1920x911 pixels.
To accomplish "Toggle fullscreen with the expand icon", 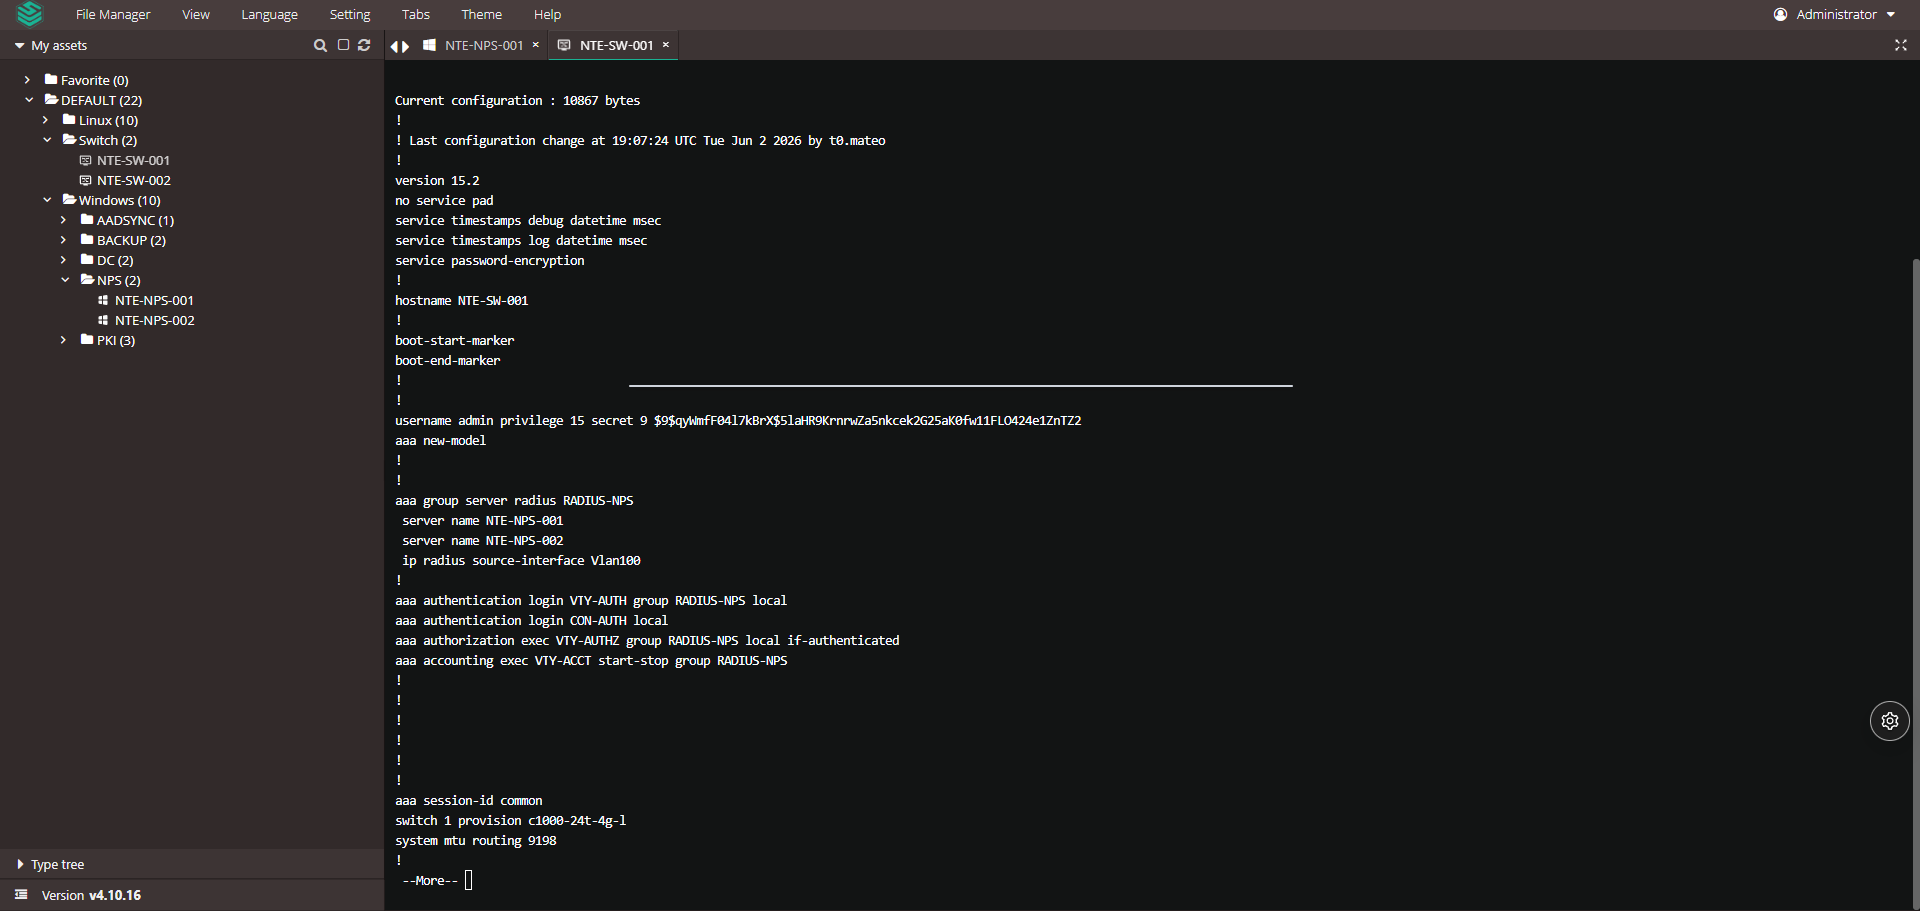I will (1901, 45).
